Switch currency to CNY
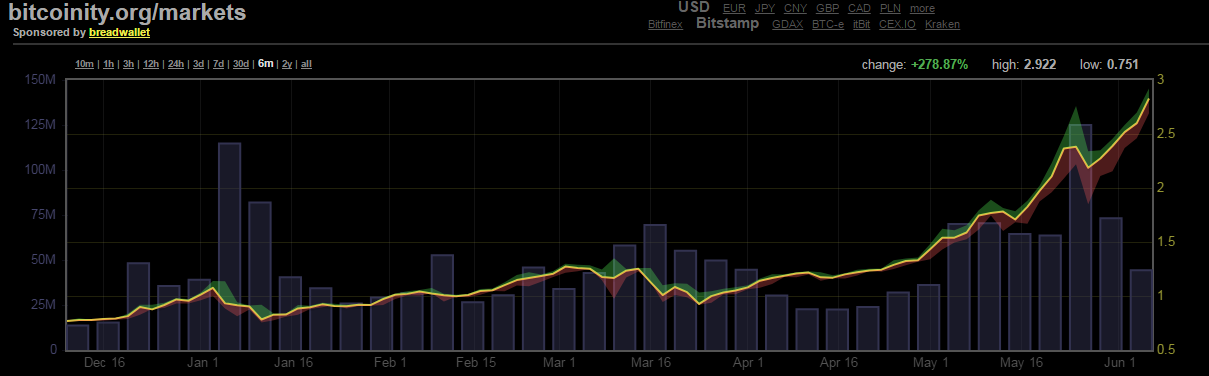 point(796,8)
